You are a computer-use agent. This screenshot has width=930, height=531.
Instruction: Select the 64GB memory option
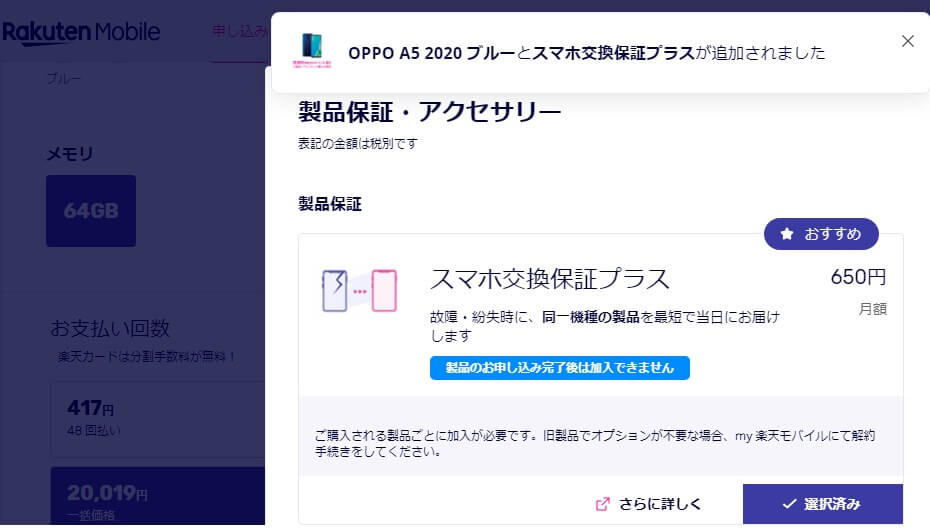coord(91,211)
